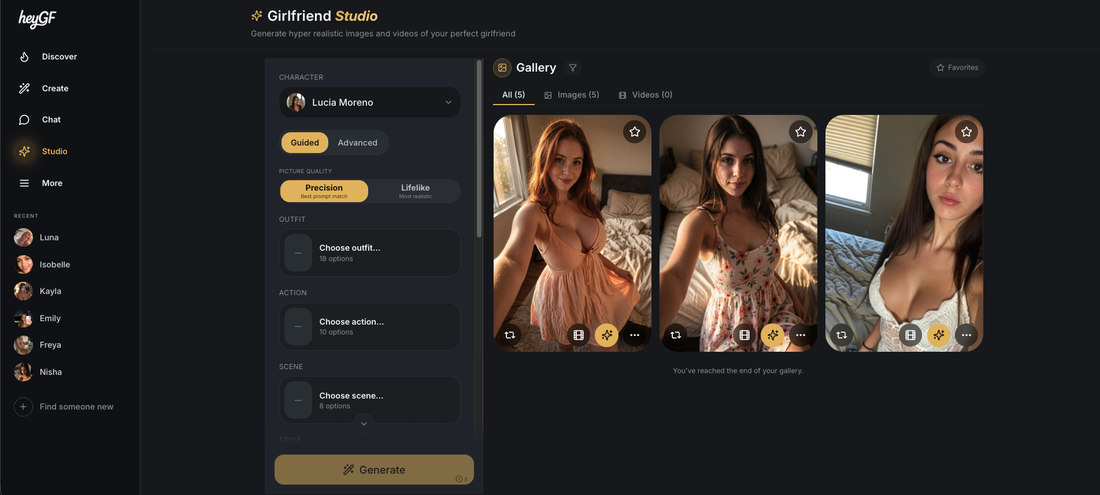Open the Choose scene selector

[370, 400]
